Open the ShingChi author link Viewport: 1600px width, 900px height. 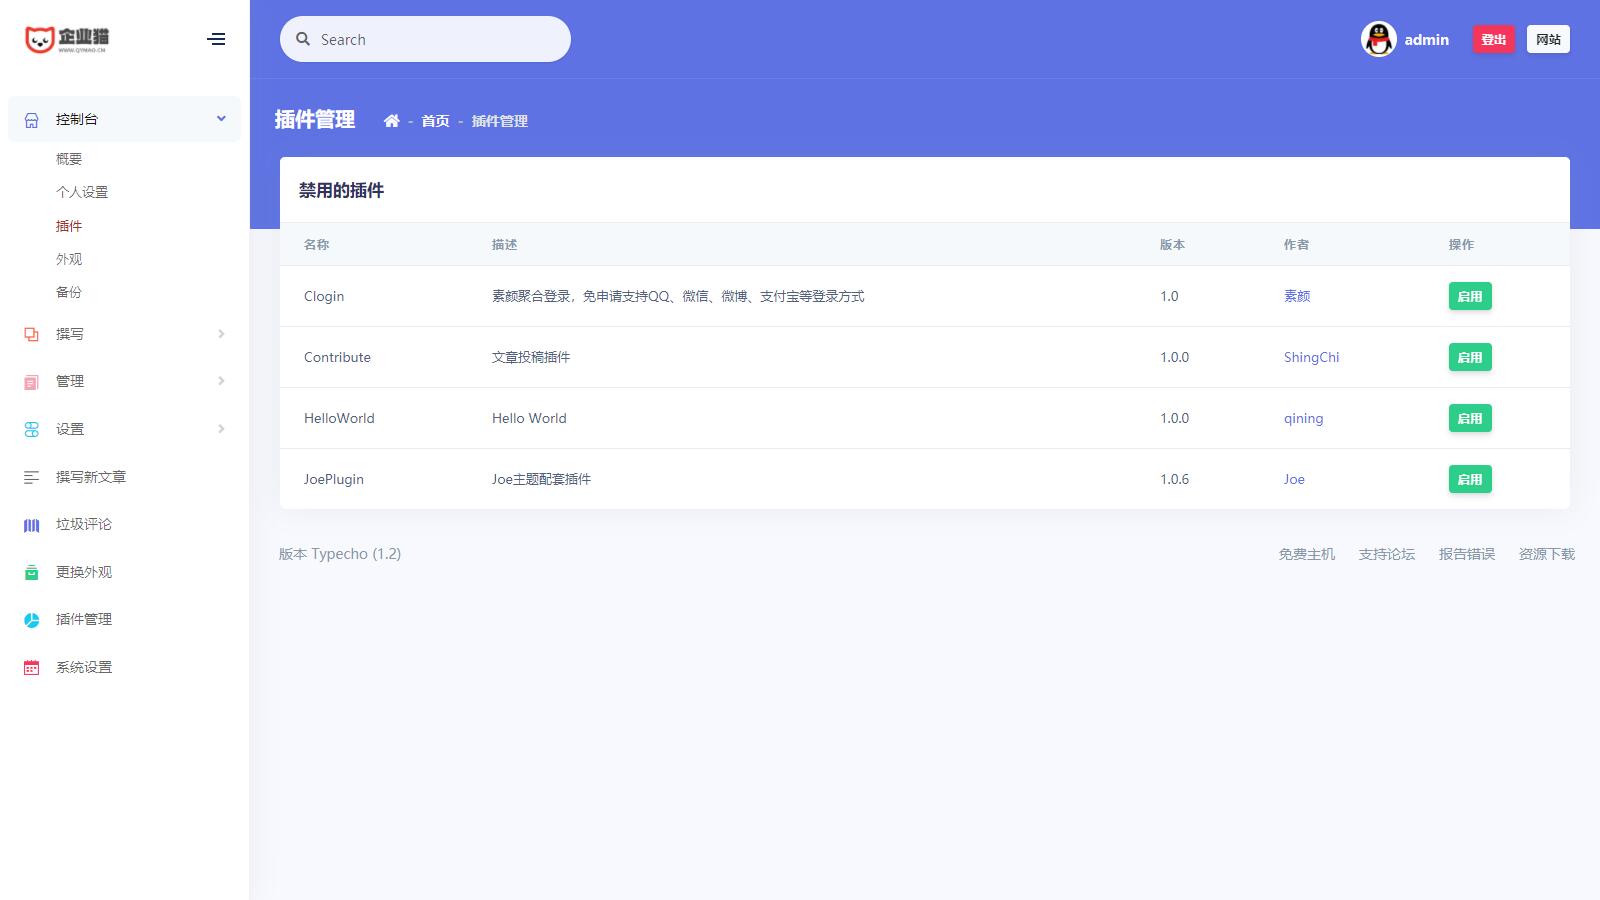(1311, 357)
